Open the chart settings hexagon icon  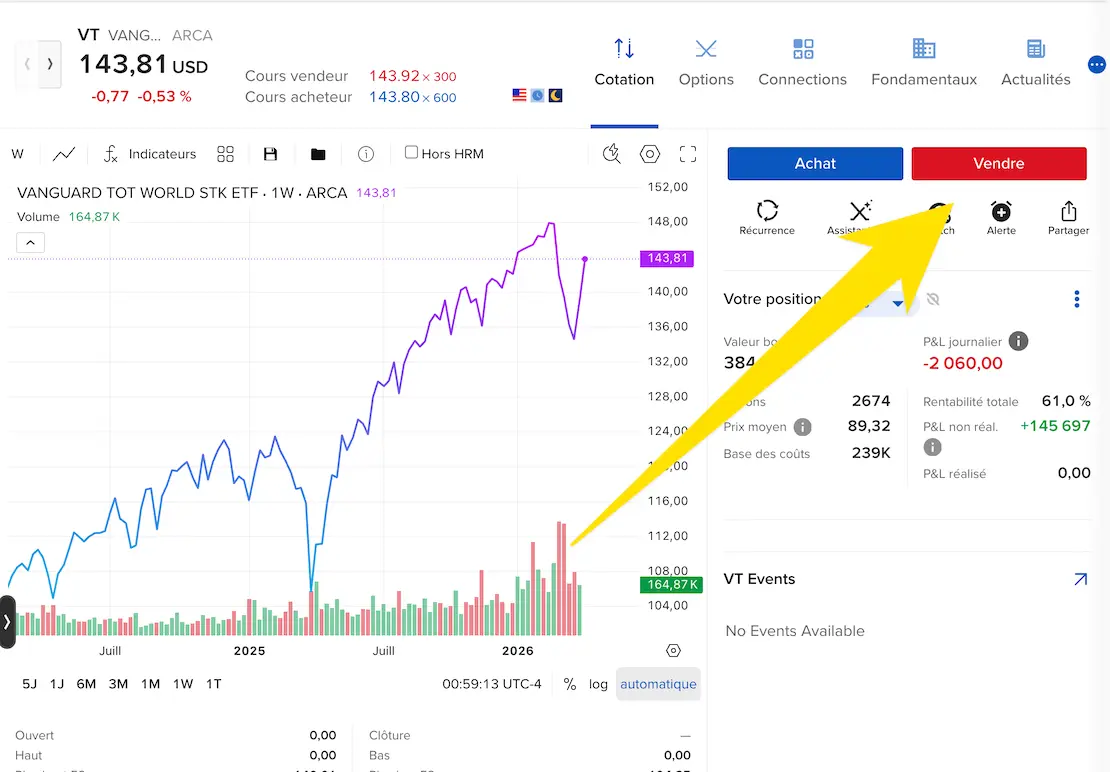(x=650, y=154)
